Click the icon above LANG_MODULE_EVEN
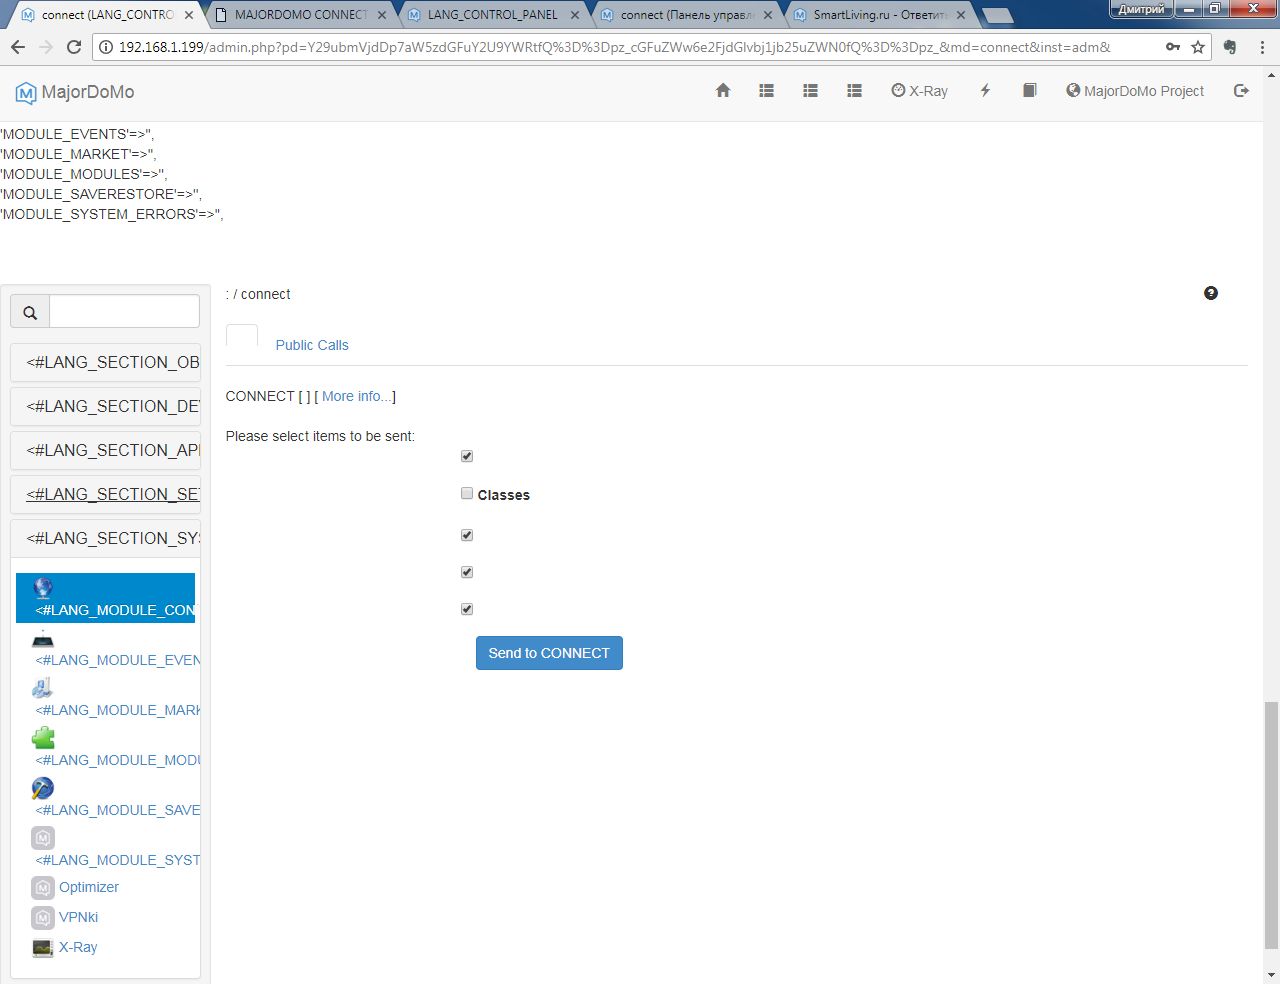The width and height of the screenshot is (1280, 984). click(x=43, y=640)
